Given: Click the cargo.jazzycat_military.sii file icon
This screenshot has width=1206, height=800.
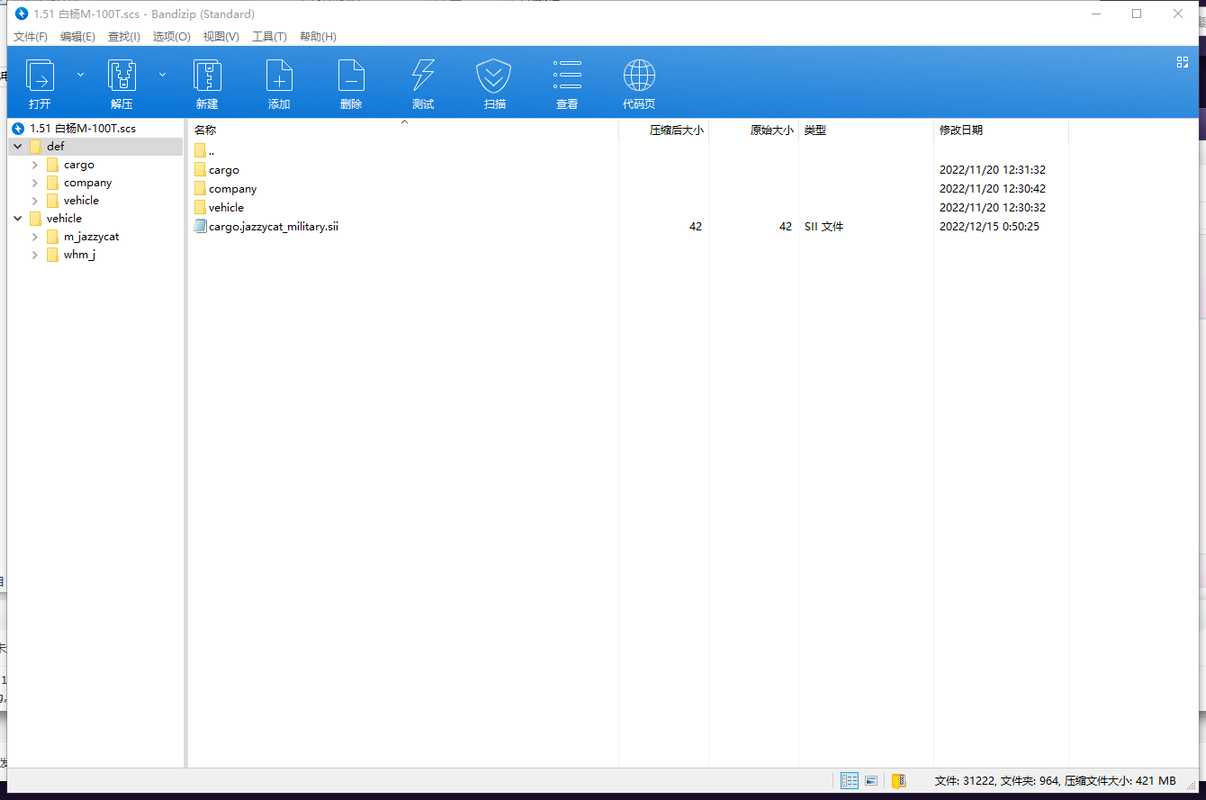Looking at the screenshot, I should click(x=200, y=227).
